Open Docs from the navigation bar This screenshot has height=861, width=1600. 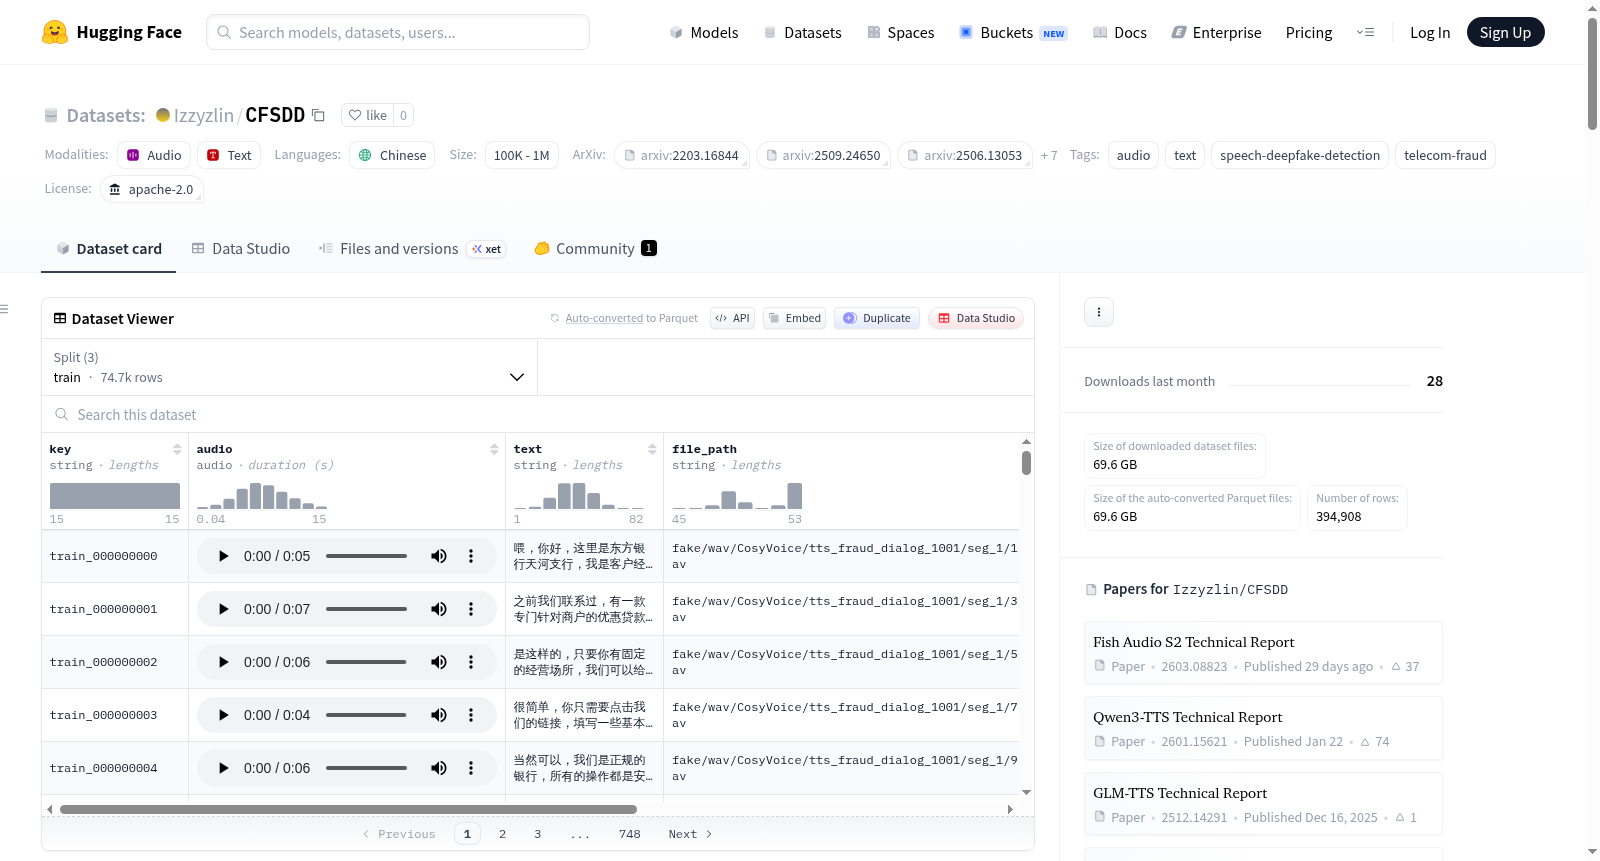(x=1120, y=32)
